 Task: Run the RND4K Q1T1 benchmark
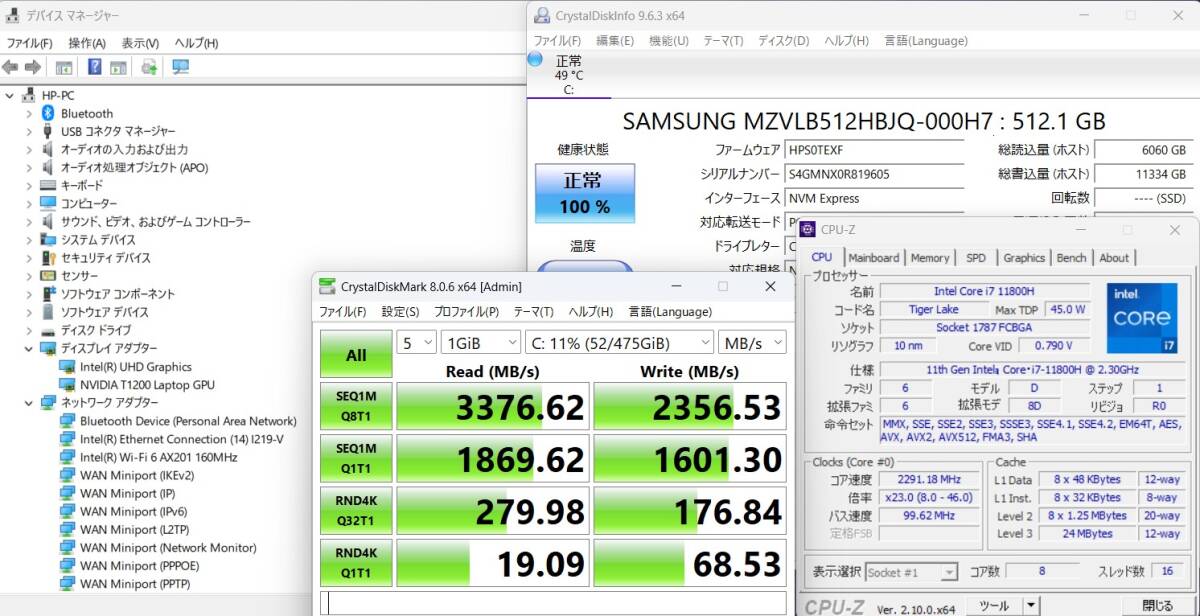(356, 564)
